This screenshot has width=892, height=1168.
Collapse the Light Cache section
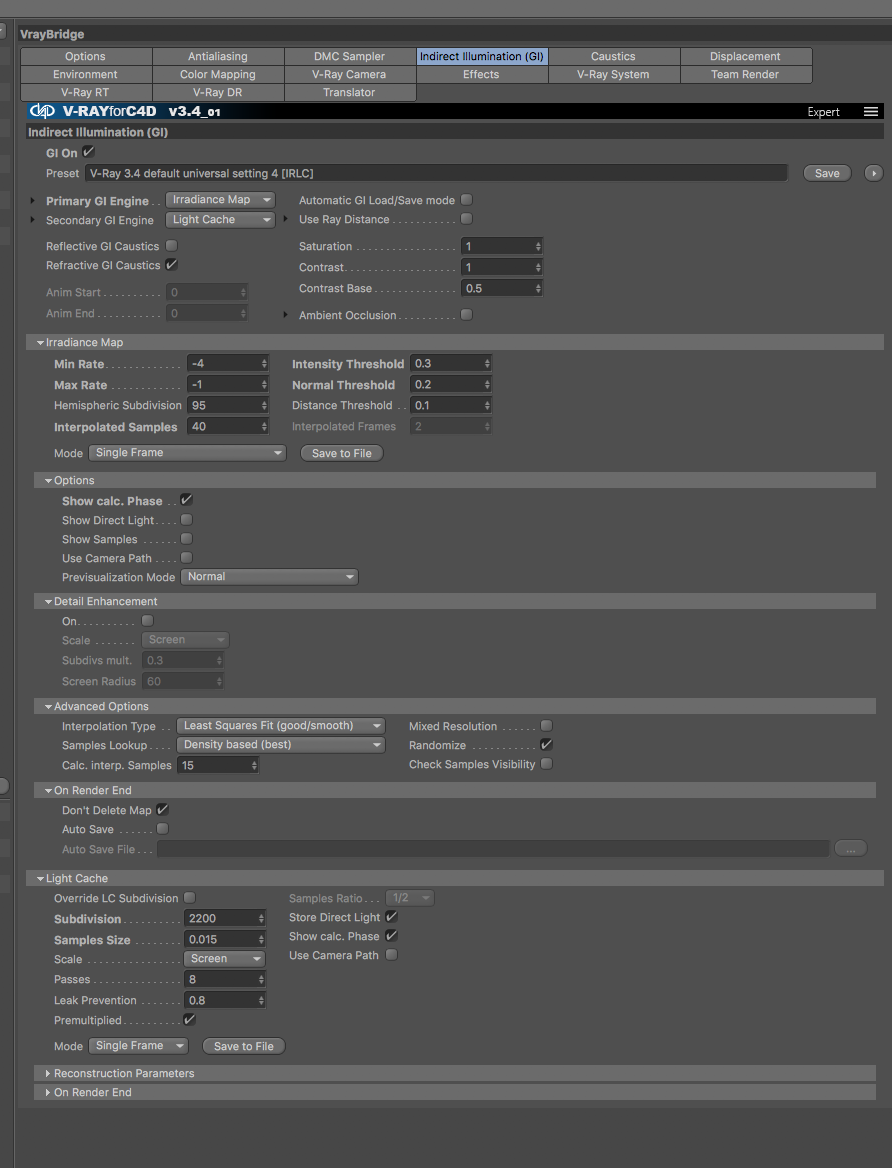40,879
